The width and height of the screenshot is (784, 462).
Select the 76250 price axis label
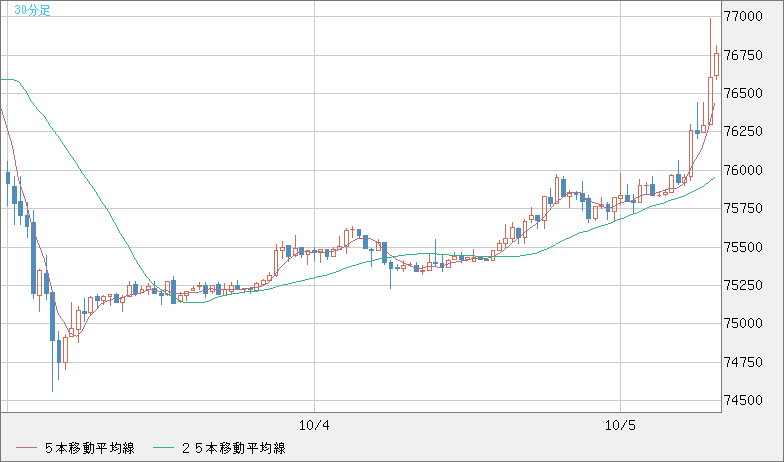pyautogui.click(x=744, y=132)
